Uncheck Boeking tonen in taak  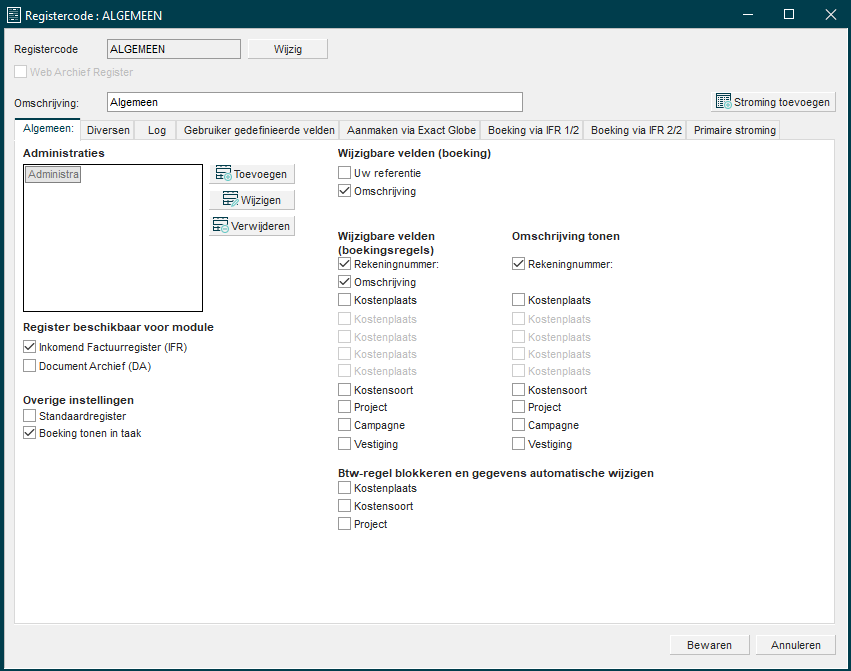[30, 433]
